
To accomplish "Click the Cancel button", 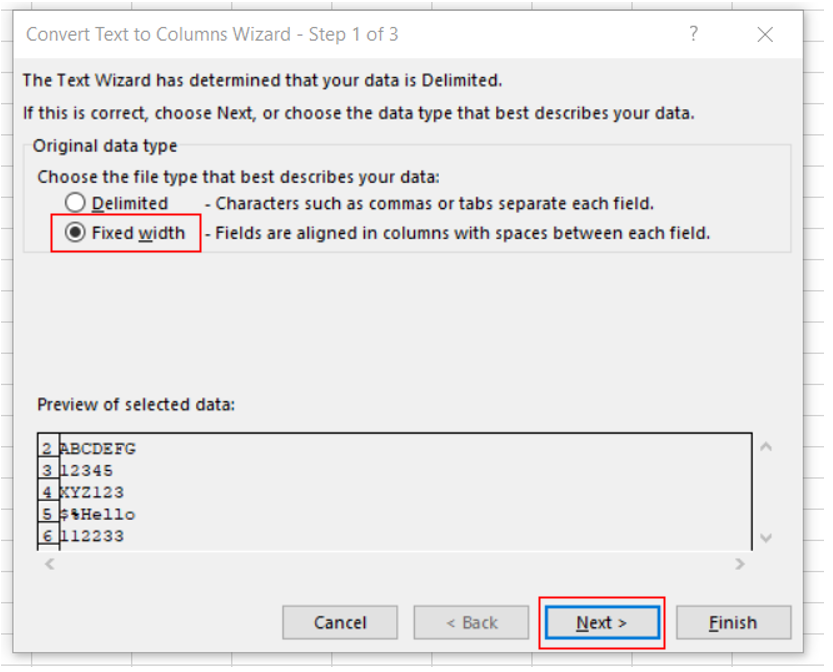I will click(340, 622).
